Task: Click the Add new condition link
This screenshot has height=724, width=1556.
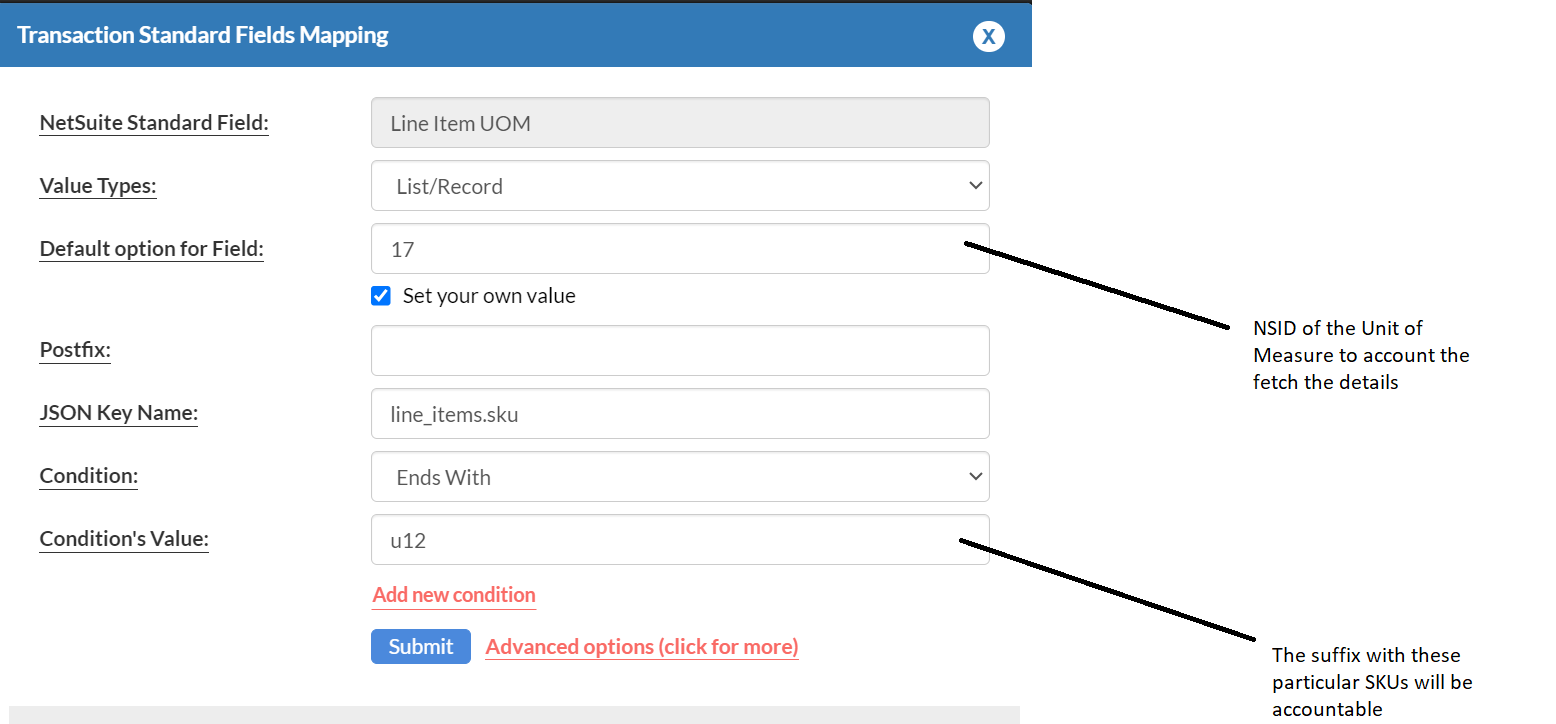Action: coord(453,594)
